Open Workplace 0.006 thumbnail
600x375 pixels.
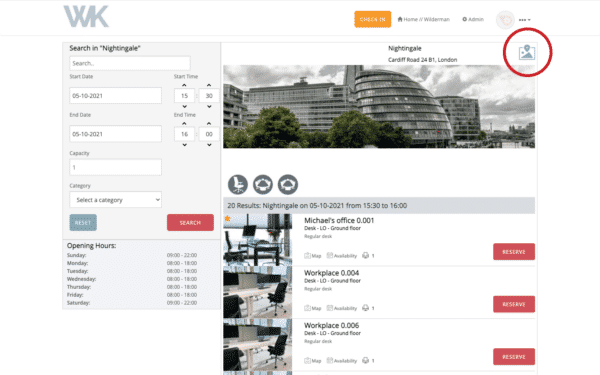258,345
